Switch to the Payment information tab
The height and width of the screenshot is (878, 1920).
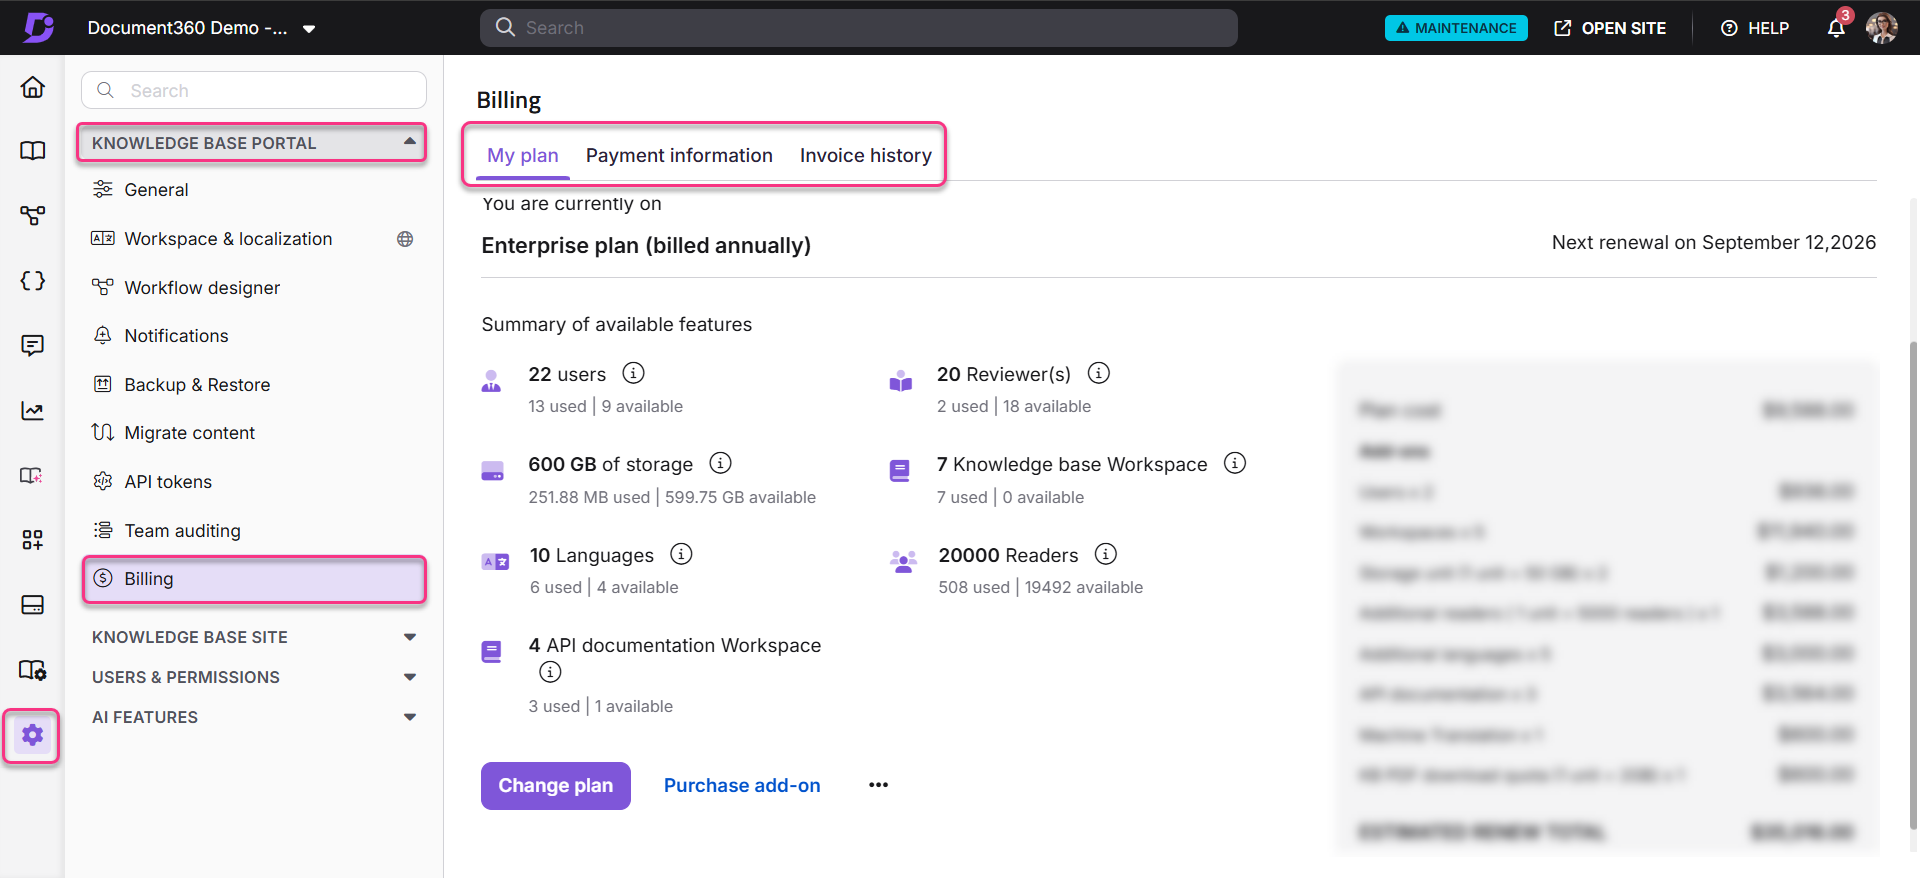click(x=679, y=156)
